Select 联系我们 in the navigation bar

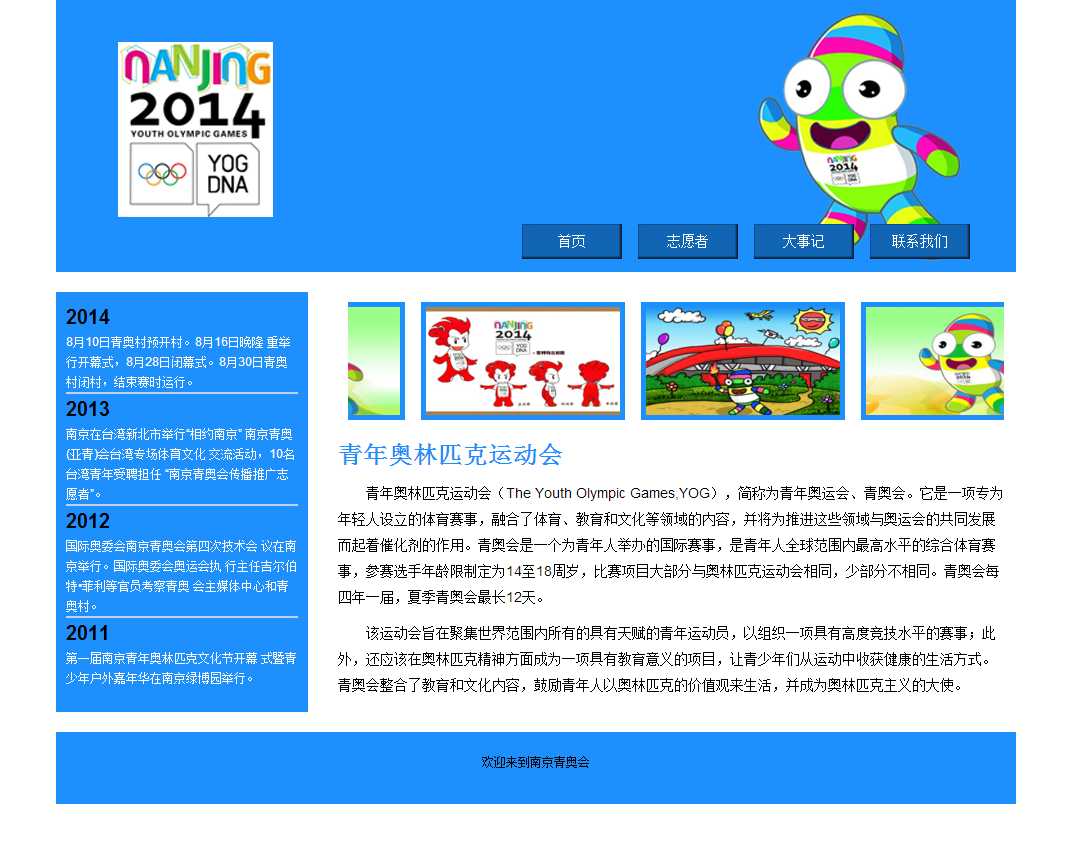[x=919, y=241]
